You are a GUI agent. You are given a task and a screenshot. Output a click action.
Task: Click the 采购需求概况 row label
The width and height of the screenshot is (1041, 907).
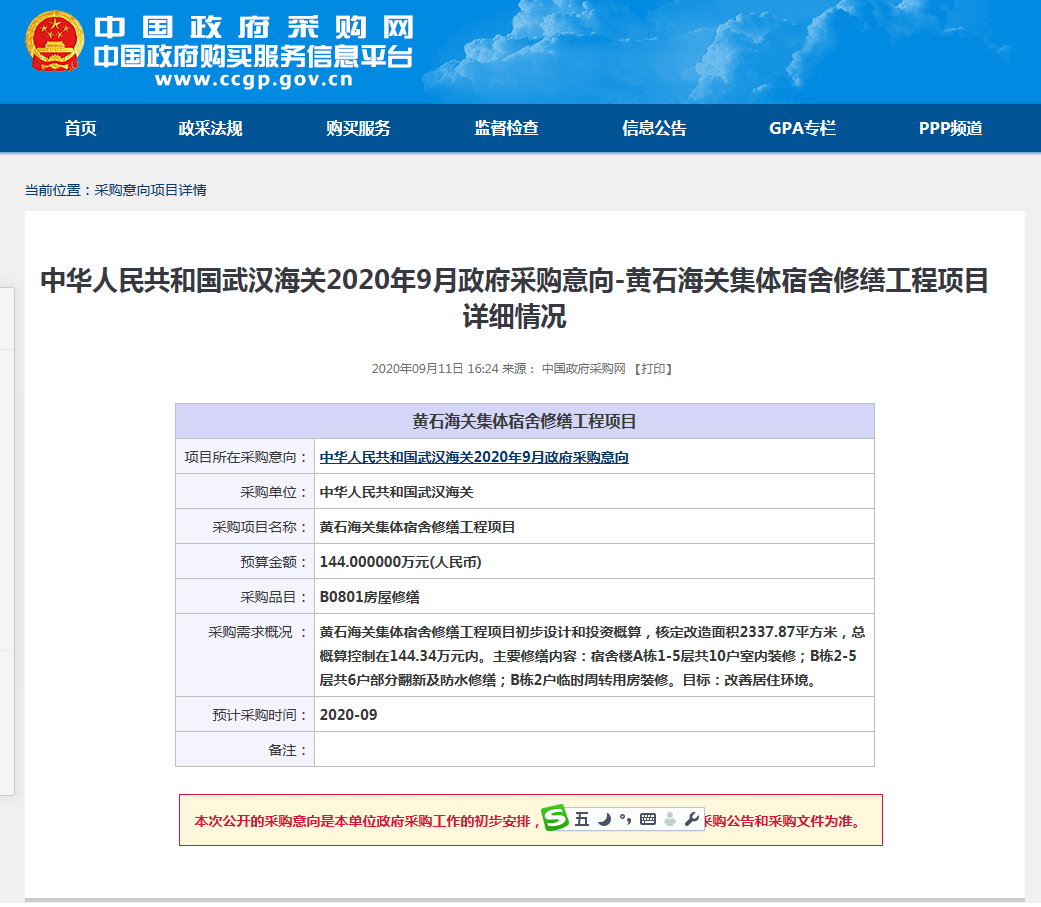(x=258, y=632)
